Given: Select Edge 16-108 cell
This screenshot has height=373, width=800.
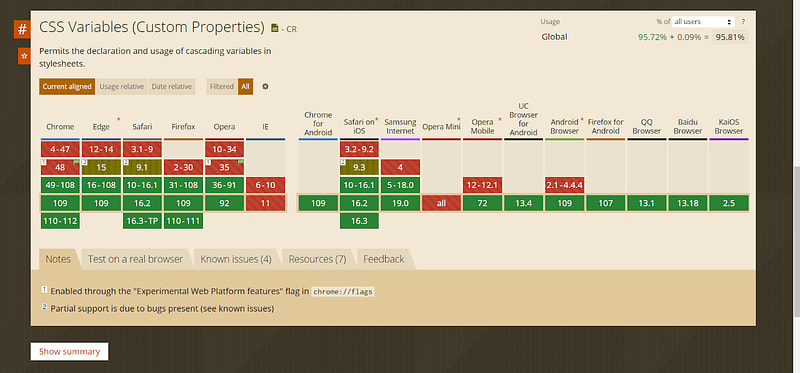Looking at the screenshot, I should point(102,185).
